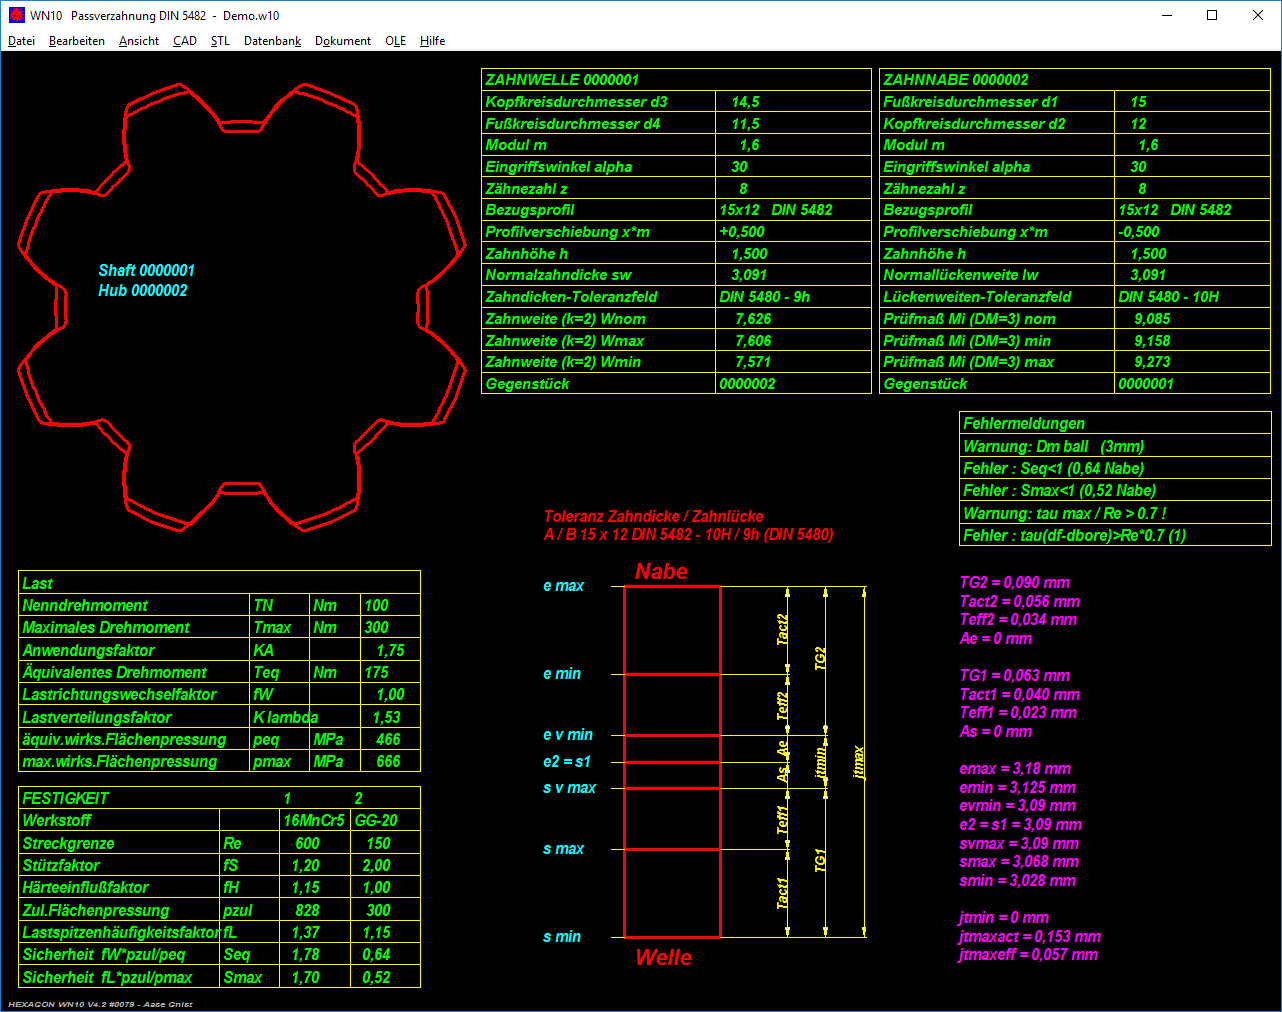The image size is (1282, 1012).
Task: Open the Ansicht menu
Action: point(139,41)
